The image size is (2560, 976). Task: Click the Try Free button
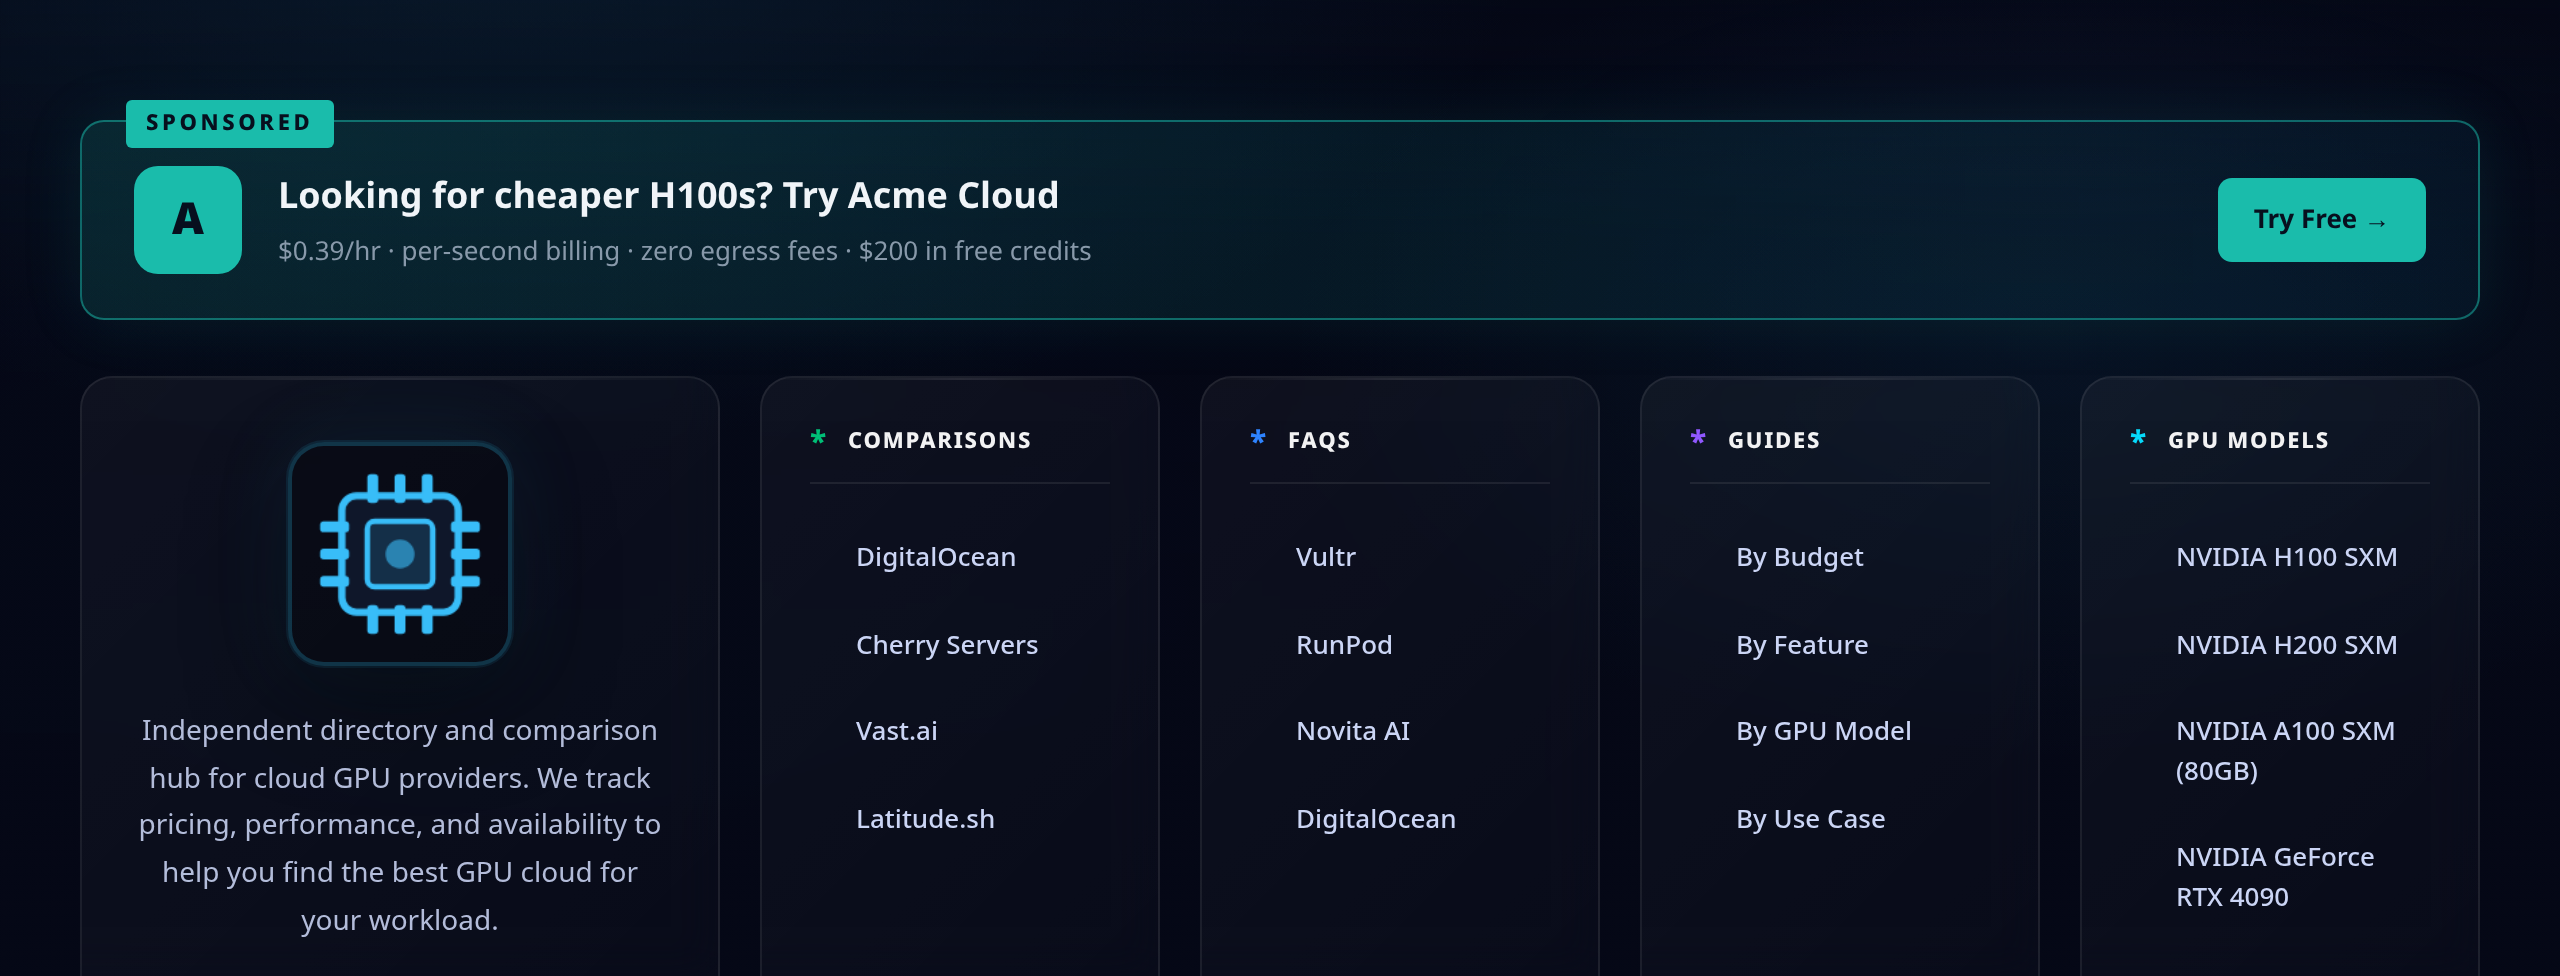(2321, 220)
